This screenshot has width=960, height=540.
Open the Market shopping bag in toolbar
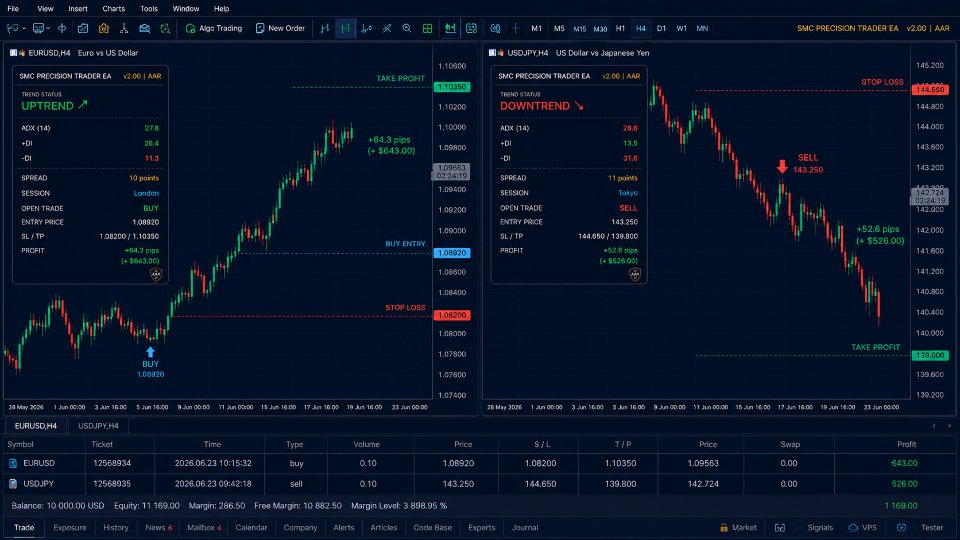click(x=103, y=28)
